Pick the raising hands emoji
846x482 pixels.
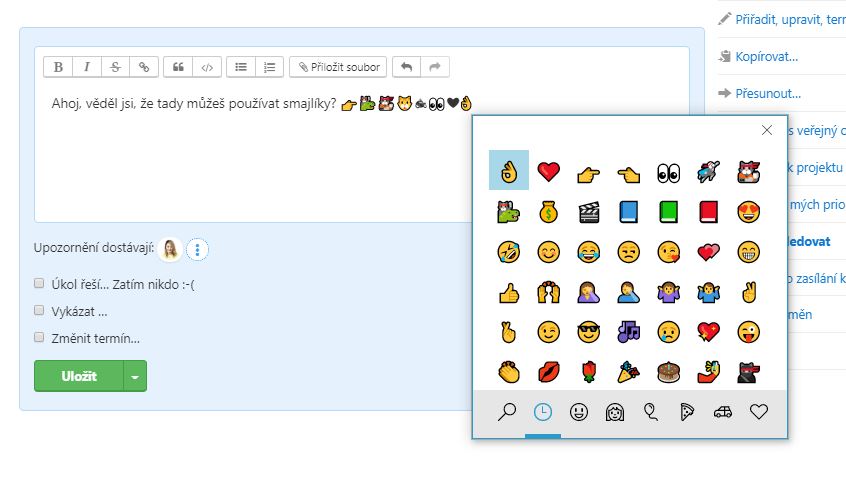click(x=549, y=293)
